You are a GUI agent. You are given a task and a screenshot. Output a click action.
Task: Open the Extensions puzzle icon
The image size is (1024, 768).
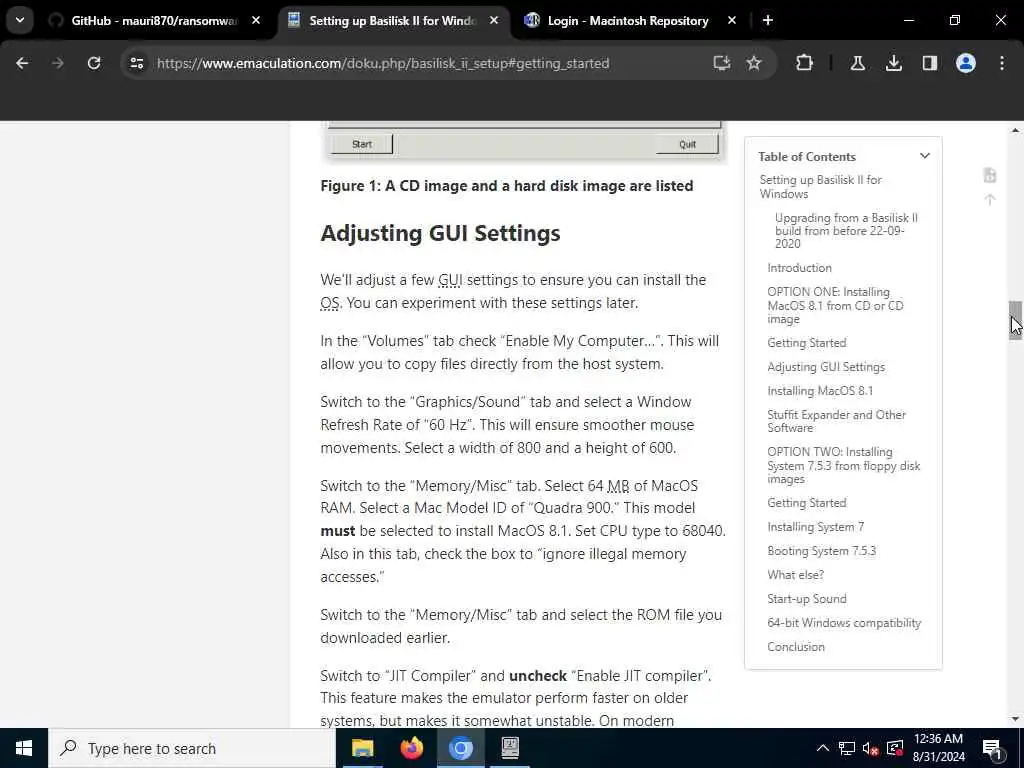tap(805, 63)
